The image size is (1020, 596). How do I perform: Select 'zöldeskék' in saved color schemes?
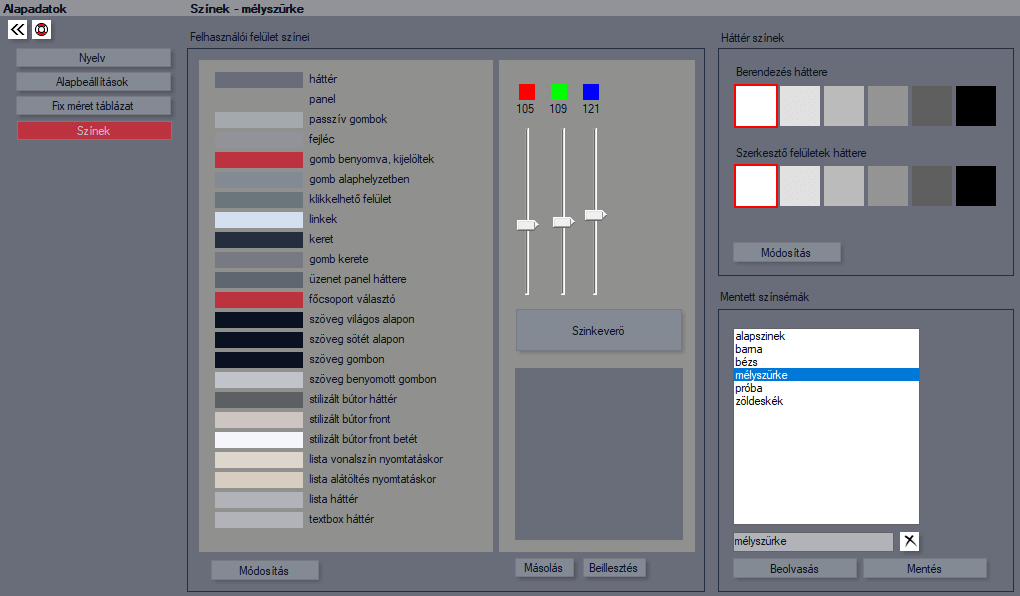(758, 401)
